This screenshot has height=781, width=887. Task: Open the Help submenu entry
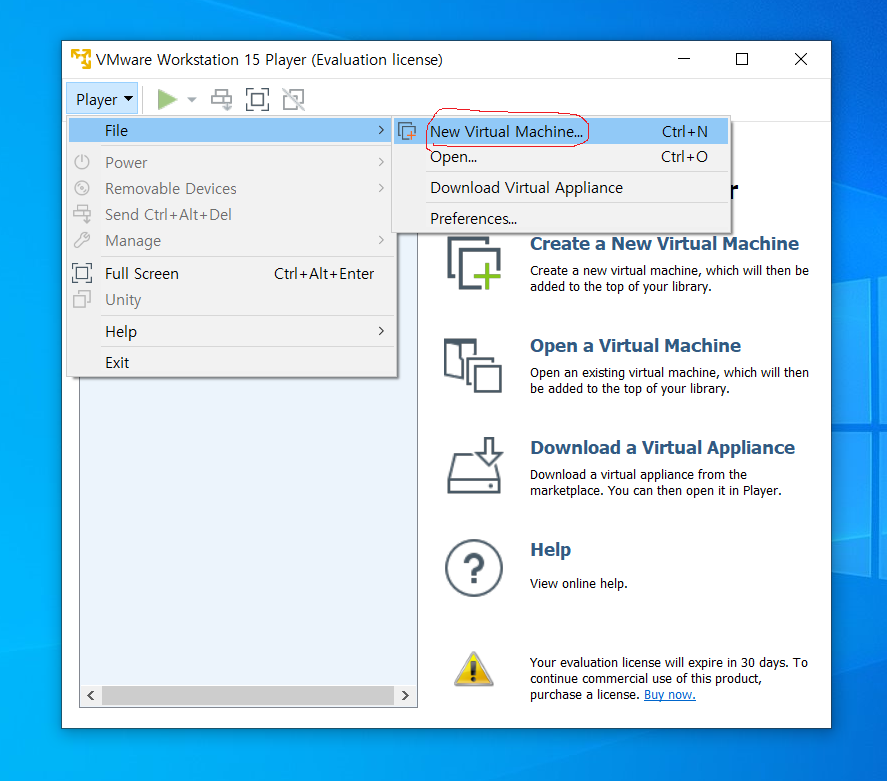coord(230,331)
